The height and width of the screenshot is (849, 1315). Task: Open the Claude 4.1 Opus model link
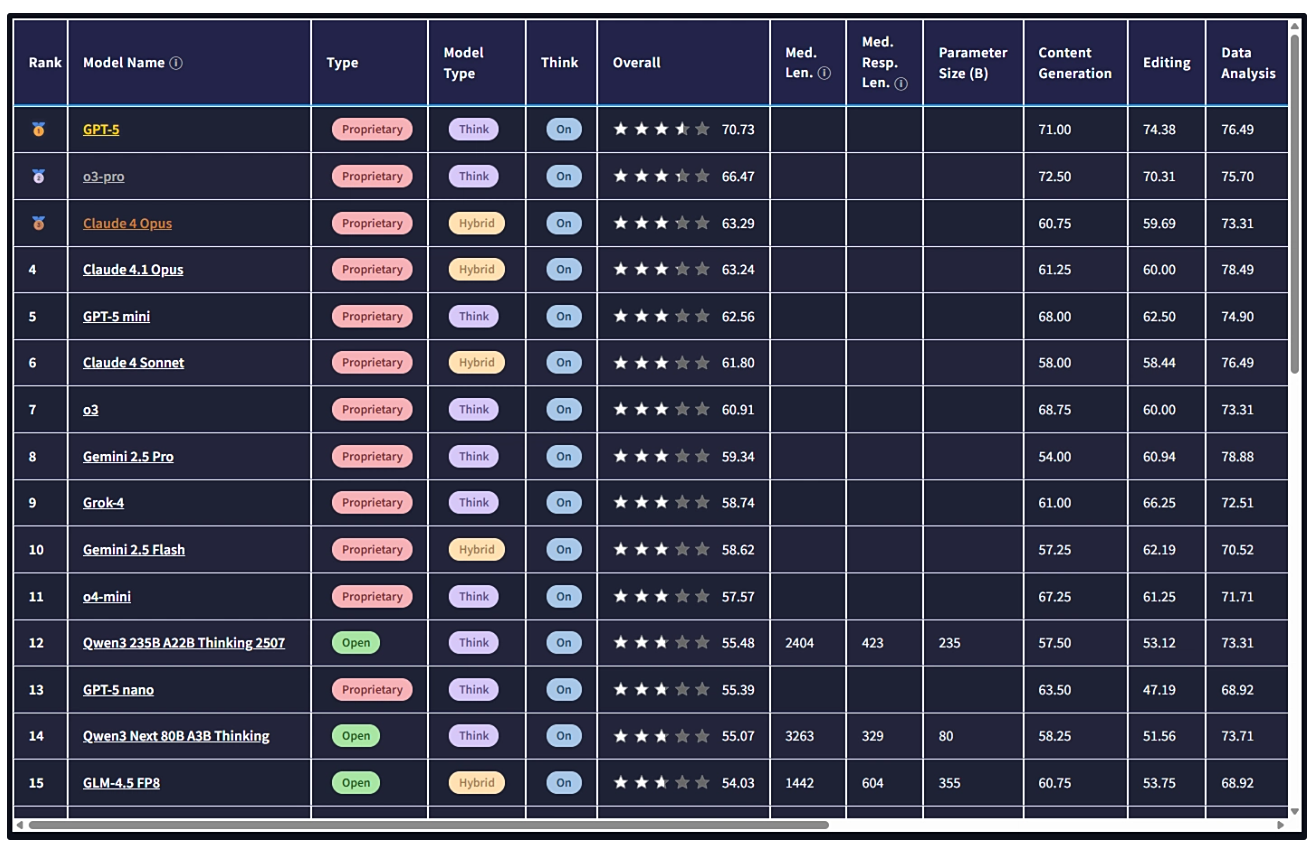(x=133, y=270)
